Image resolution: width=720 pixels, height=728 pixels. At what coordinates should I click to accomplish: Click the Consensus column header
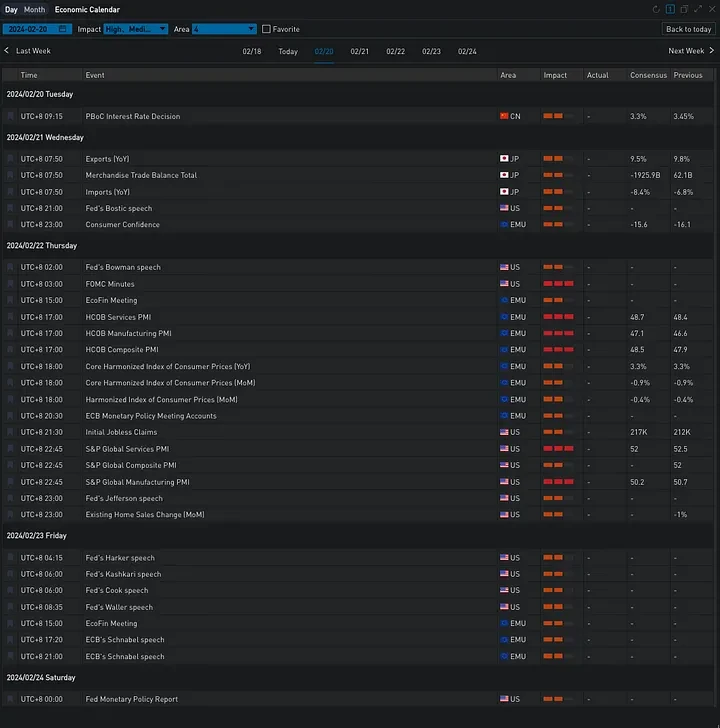pos(648,75)
